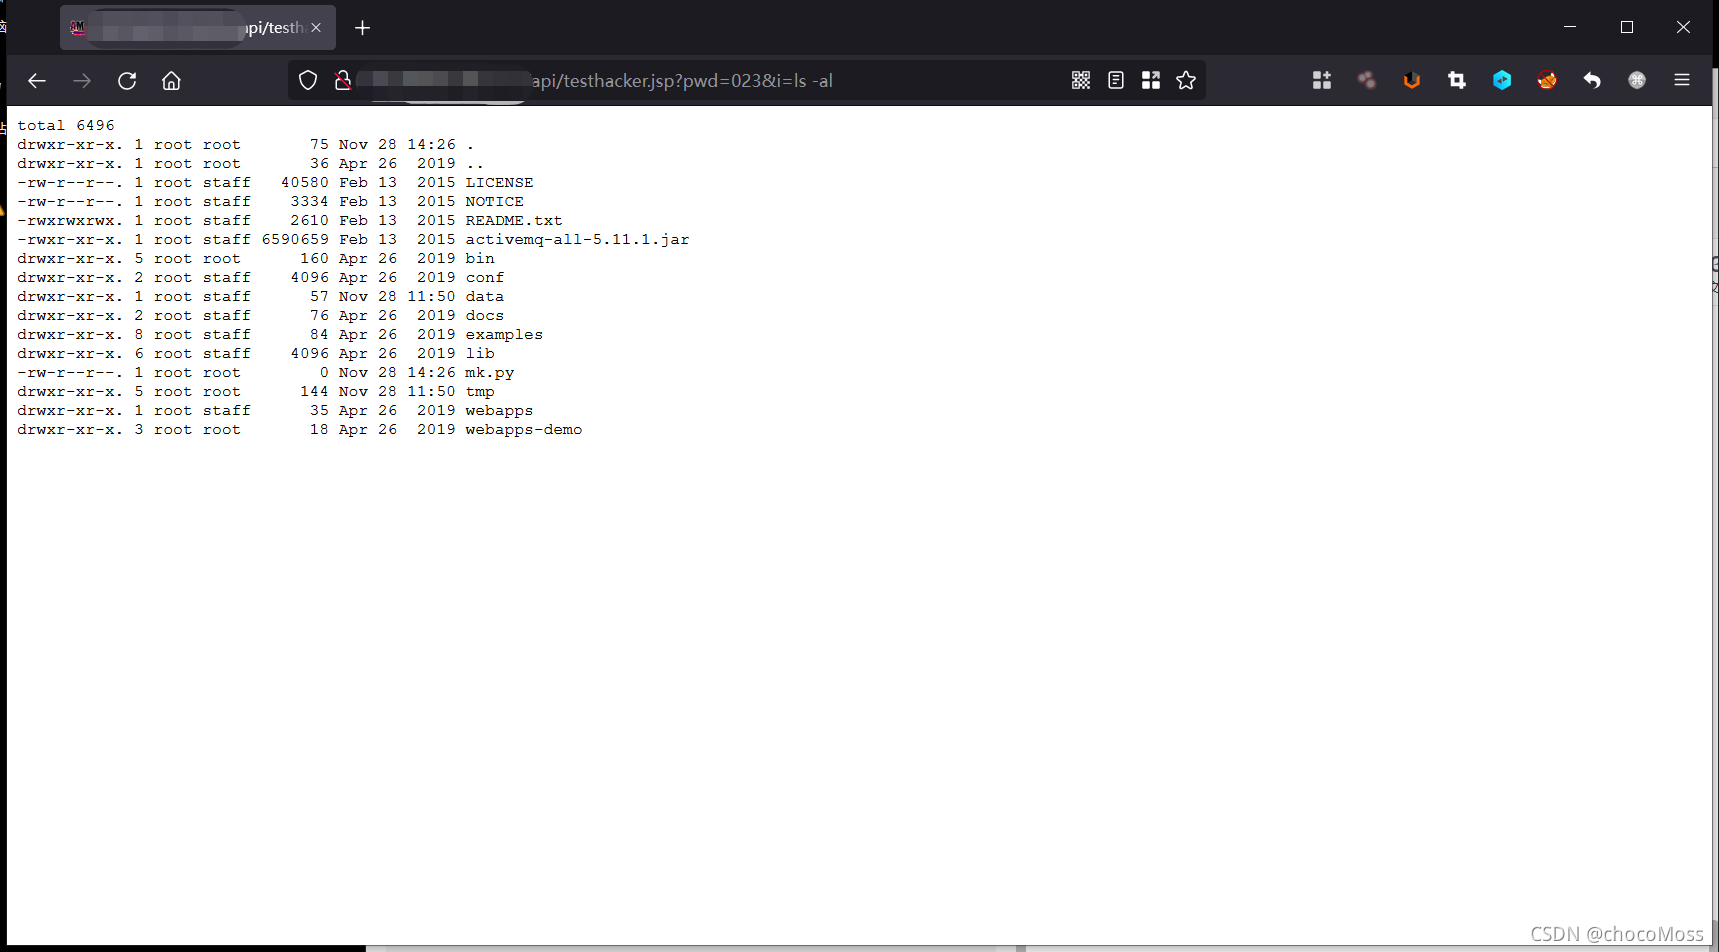1719x952 pixels.
Task: Open the tracking protection shield
Action: coord(308,81)
